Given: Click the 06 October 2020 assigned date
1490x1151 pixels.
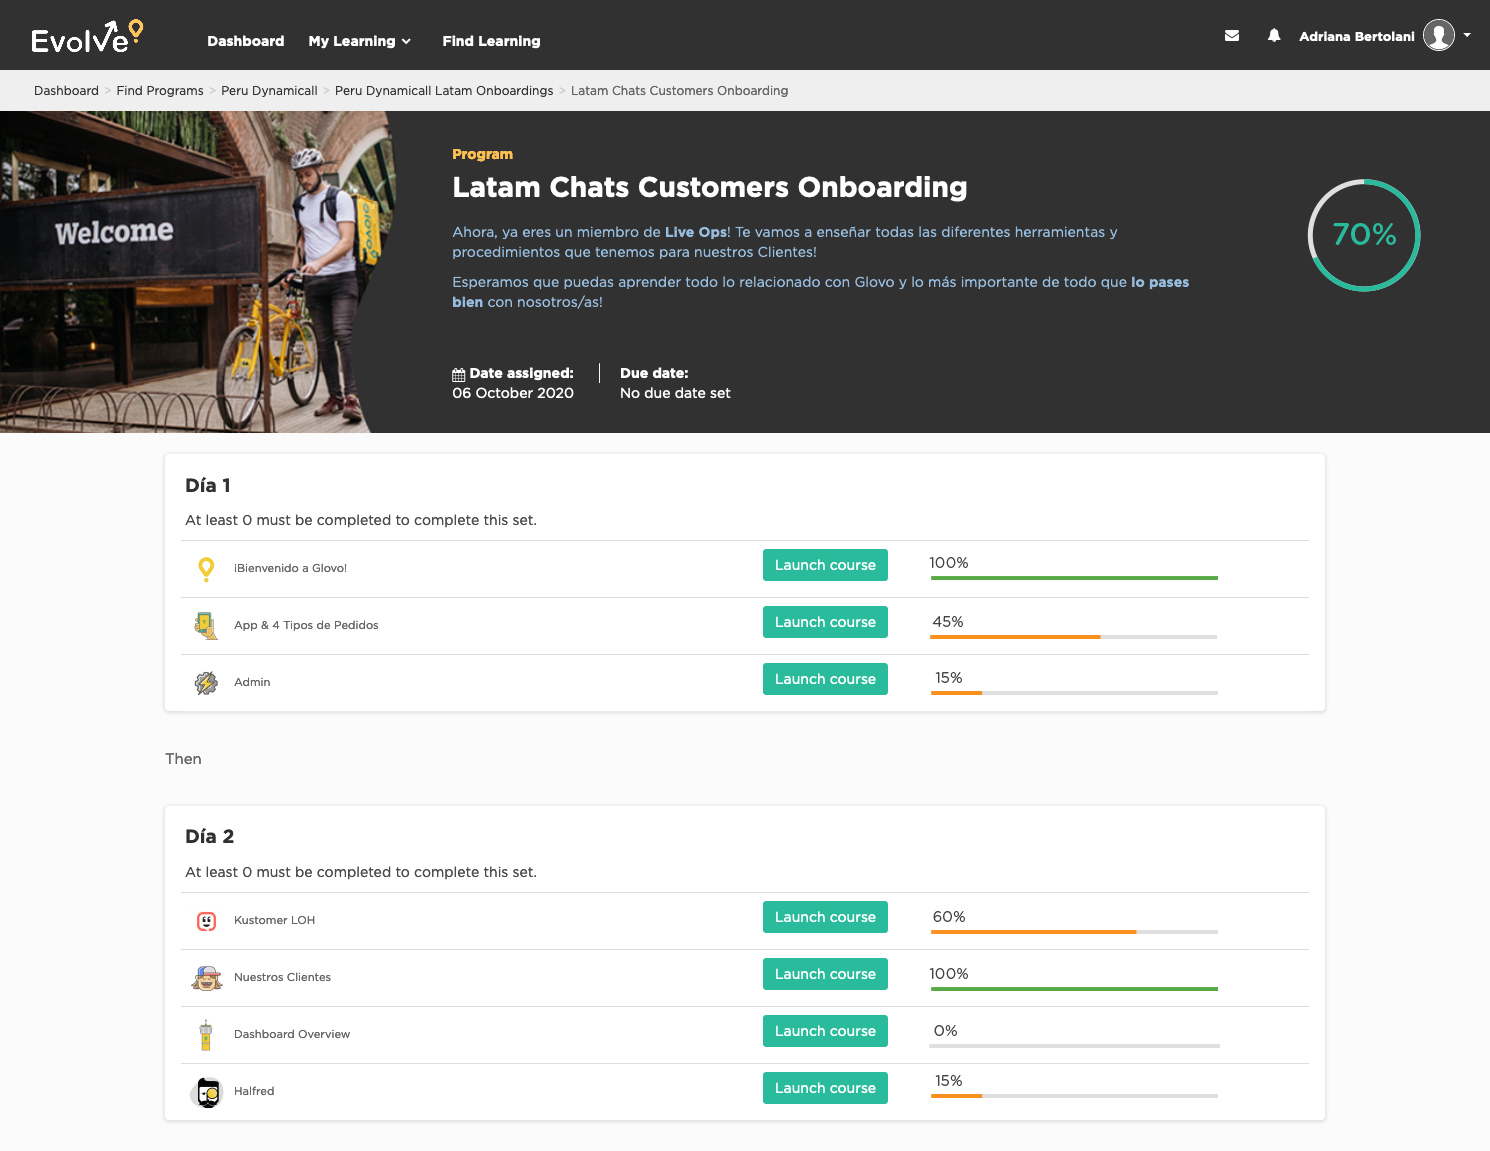Looking at the screenshot, I should [513, 393].
